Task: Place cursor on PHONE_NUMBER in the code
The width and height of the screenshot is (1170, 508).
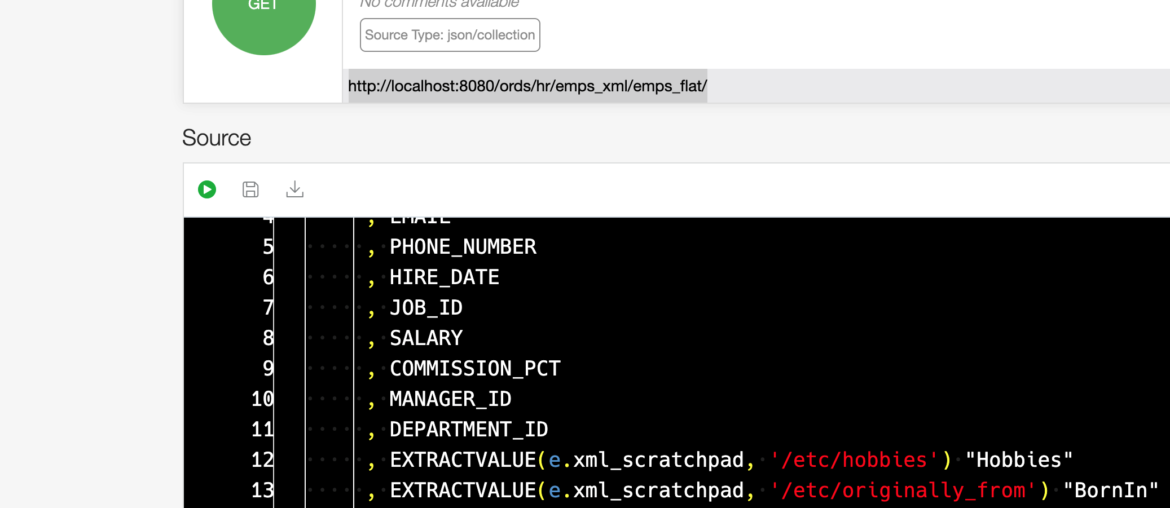Action: (463, 247)
